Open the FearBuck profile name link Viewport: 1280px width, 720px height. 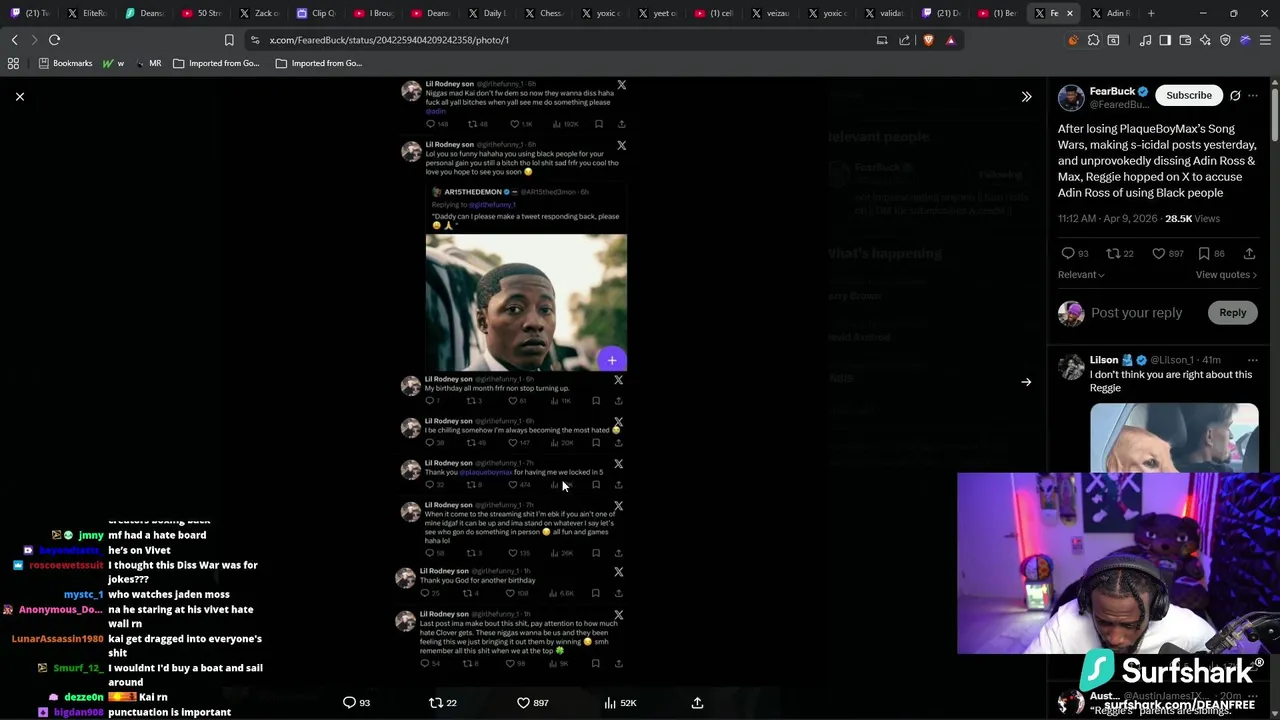(x=1112, y=91)
